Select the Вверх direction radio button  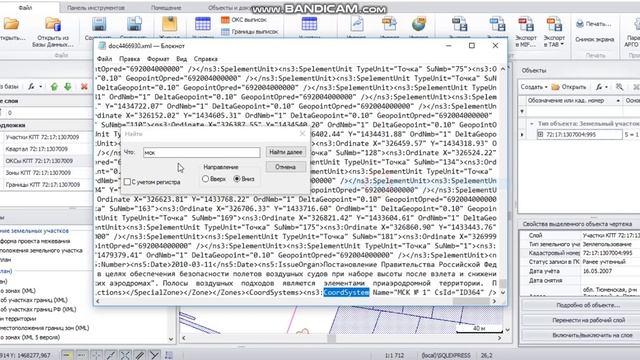click(205, 179)
